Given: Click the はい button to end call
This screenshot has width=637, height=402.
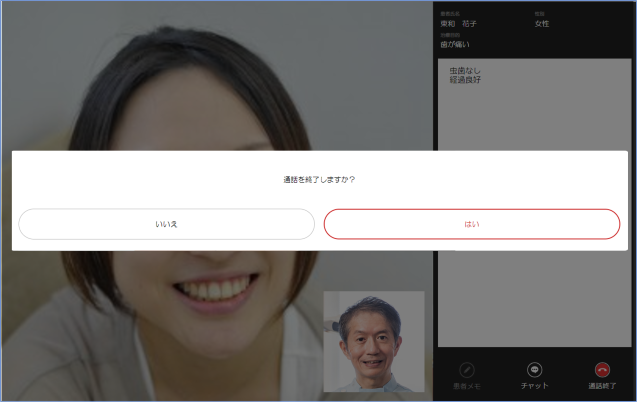Looking at the screenshot, I should [x=471, y=224].
